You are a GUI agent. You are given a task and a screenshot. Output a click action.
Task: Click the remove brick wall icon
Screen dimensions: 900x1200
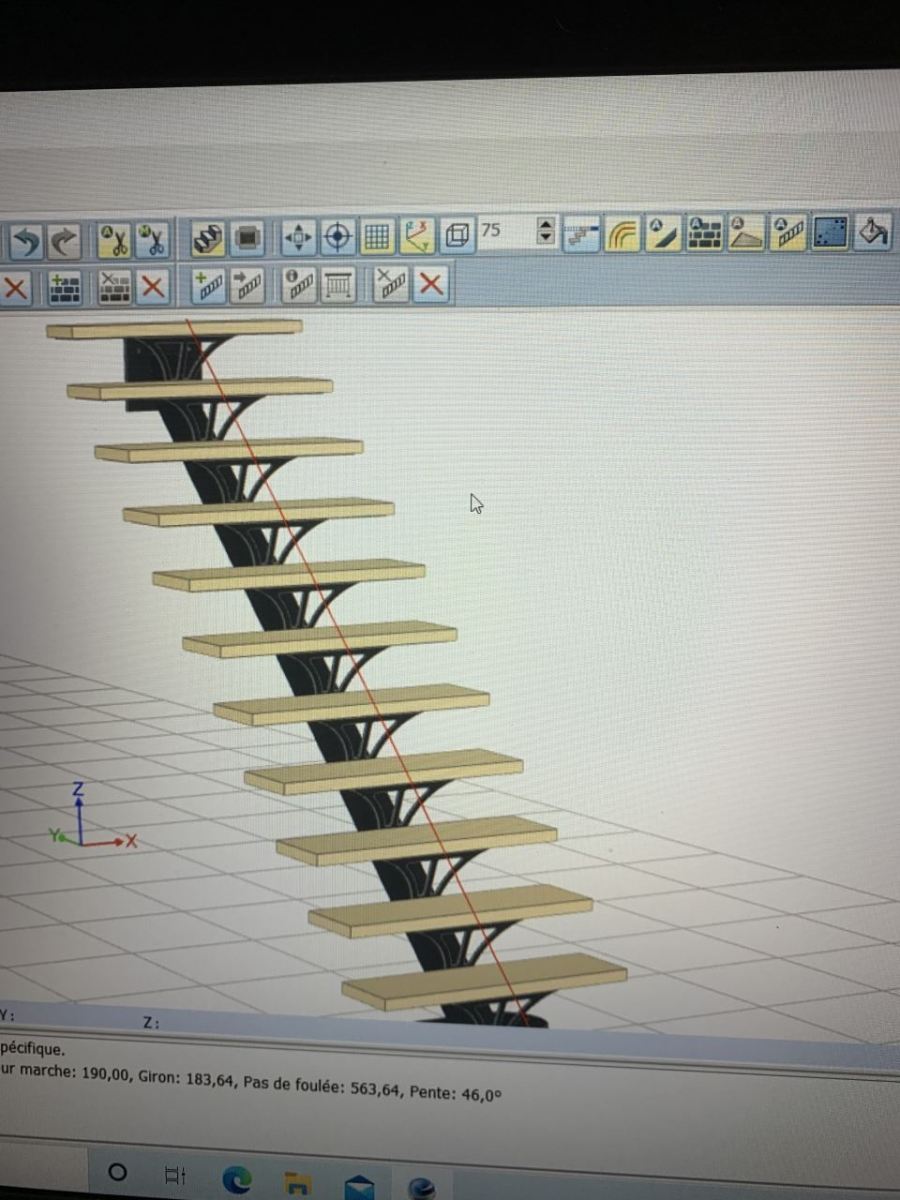(x=113, y=288)
